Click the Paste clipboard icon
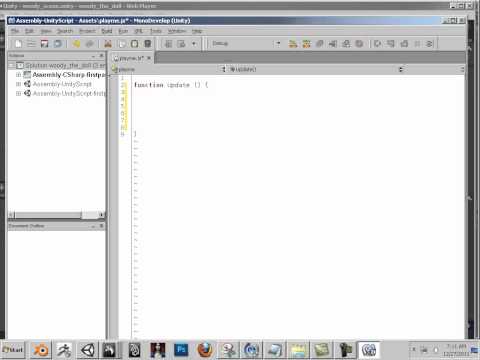Viewport: 480px width, 360px height. [134, 44]
